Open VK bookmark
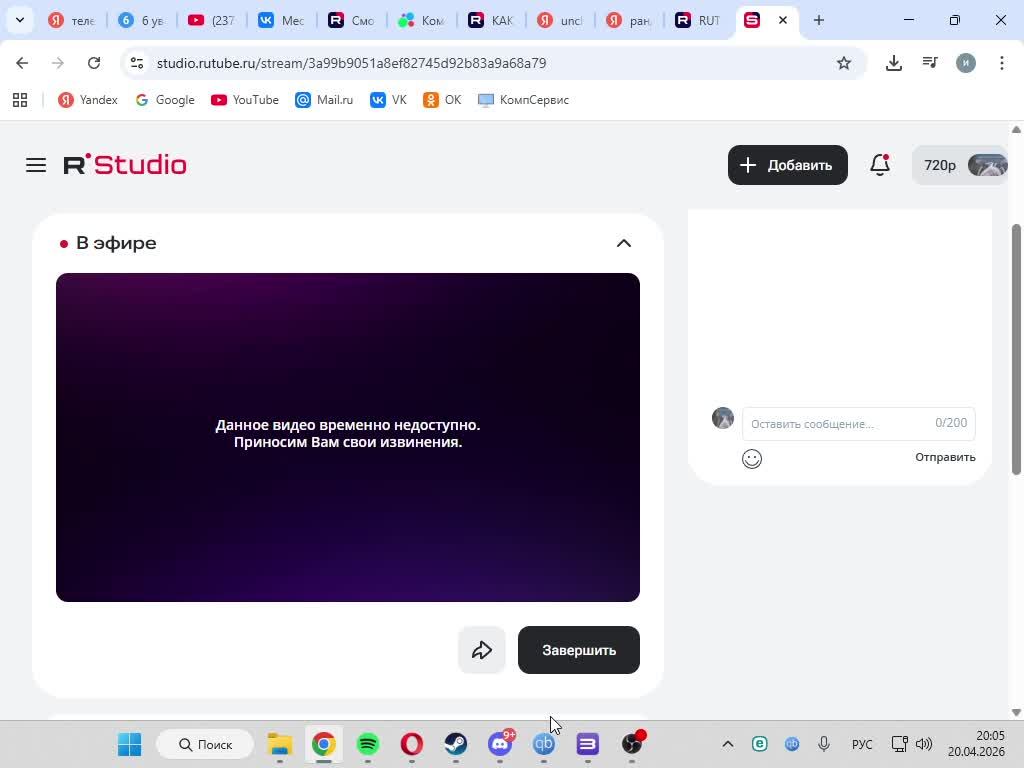 tap(389, 100)
